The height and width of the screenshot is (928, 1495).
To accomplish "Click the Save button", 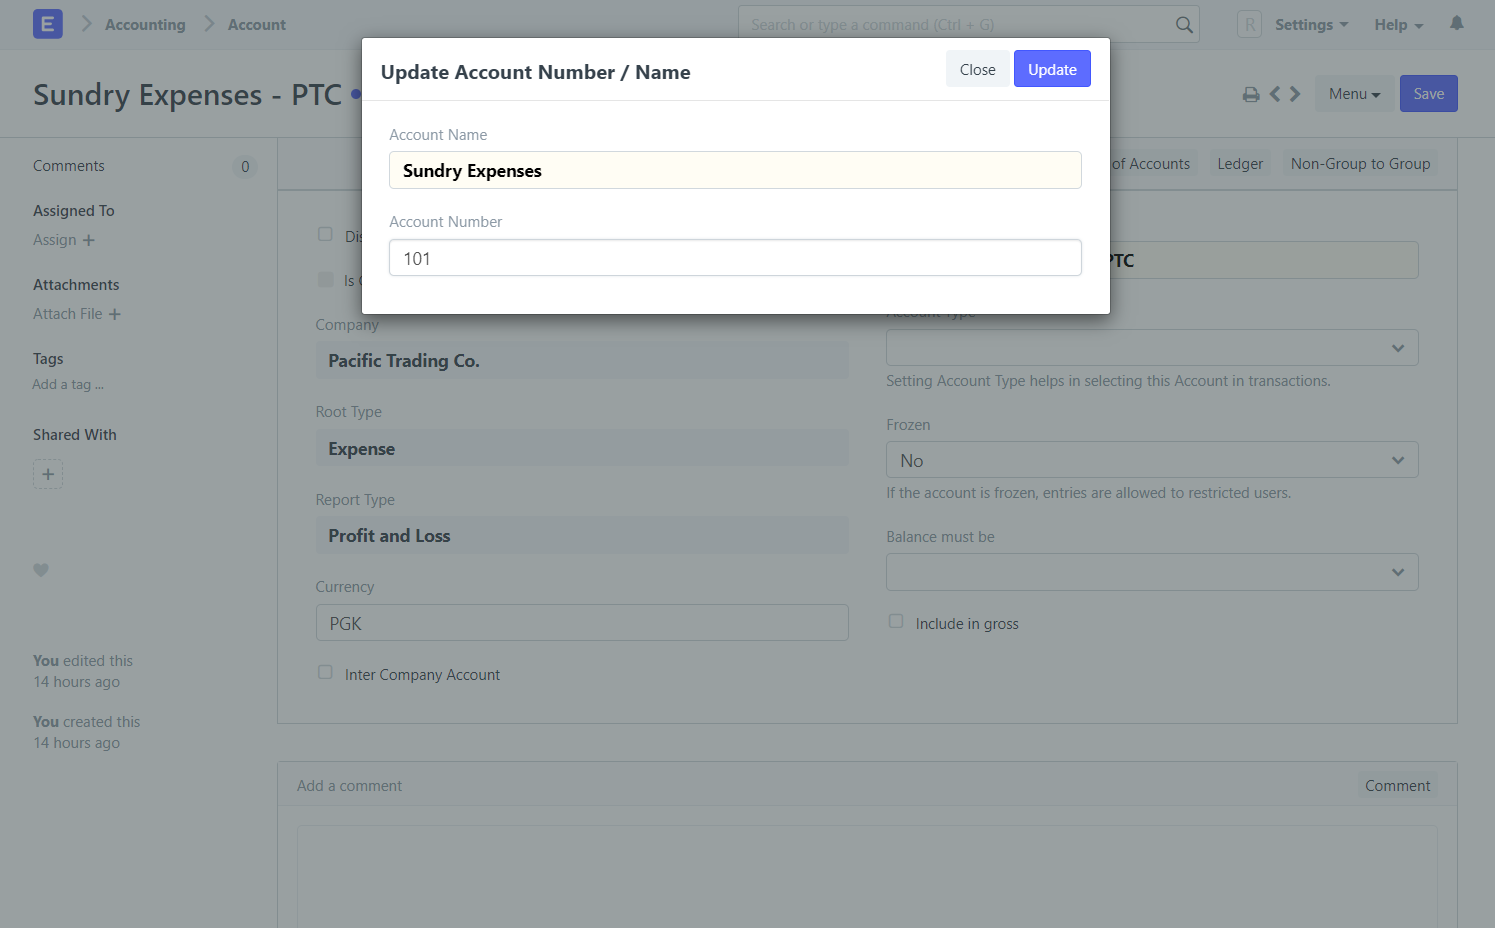I will pyautogui.click(x=1428, y=94).
